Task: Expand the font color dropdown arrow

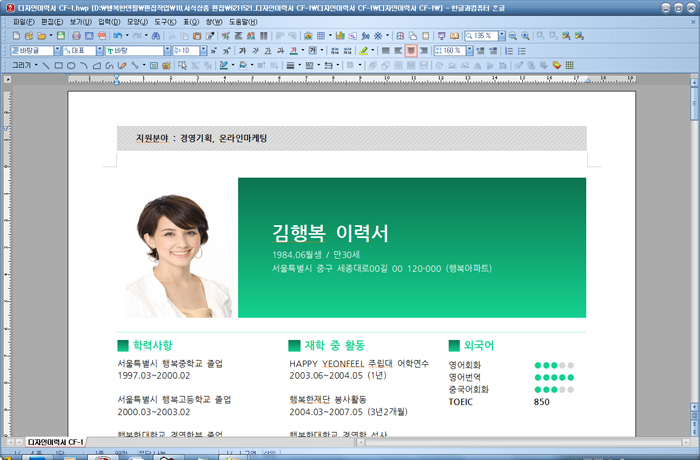Action: click(303, 51)
